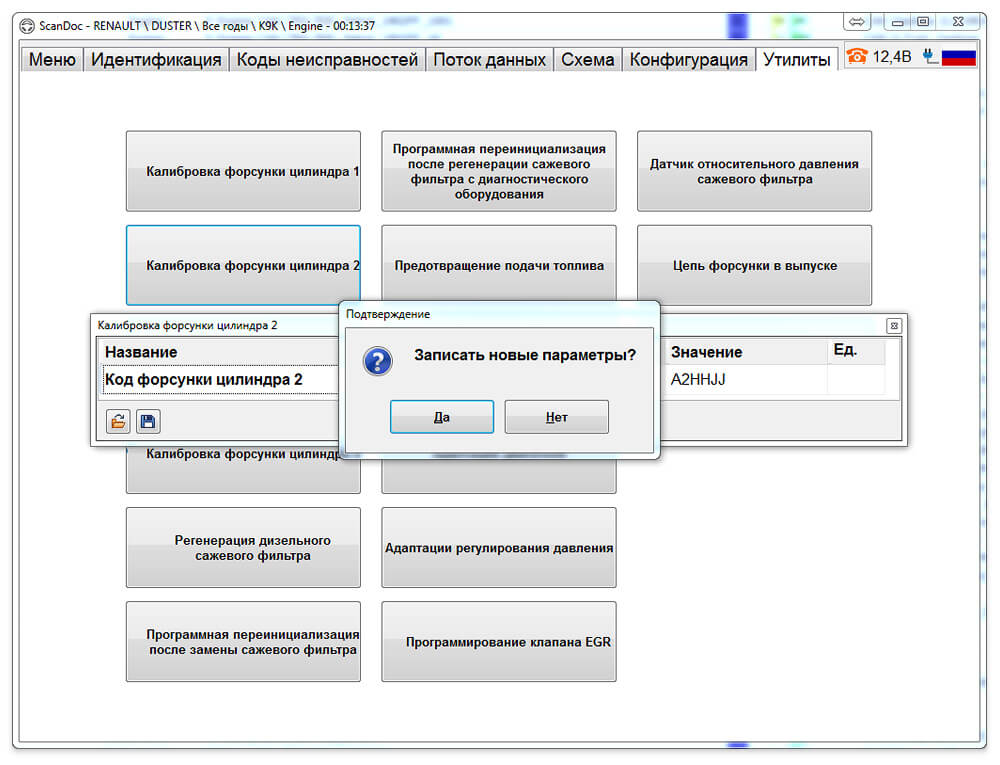Open the Поток данных tab
This screenshot has width=1000, height=765.
coord(489,60)
